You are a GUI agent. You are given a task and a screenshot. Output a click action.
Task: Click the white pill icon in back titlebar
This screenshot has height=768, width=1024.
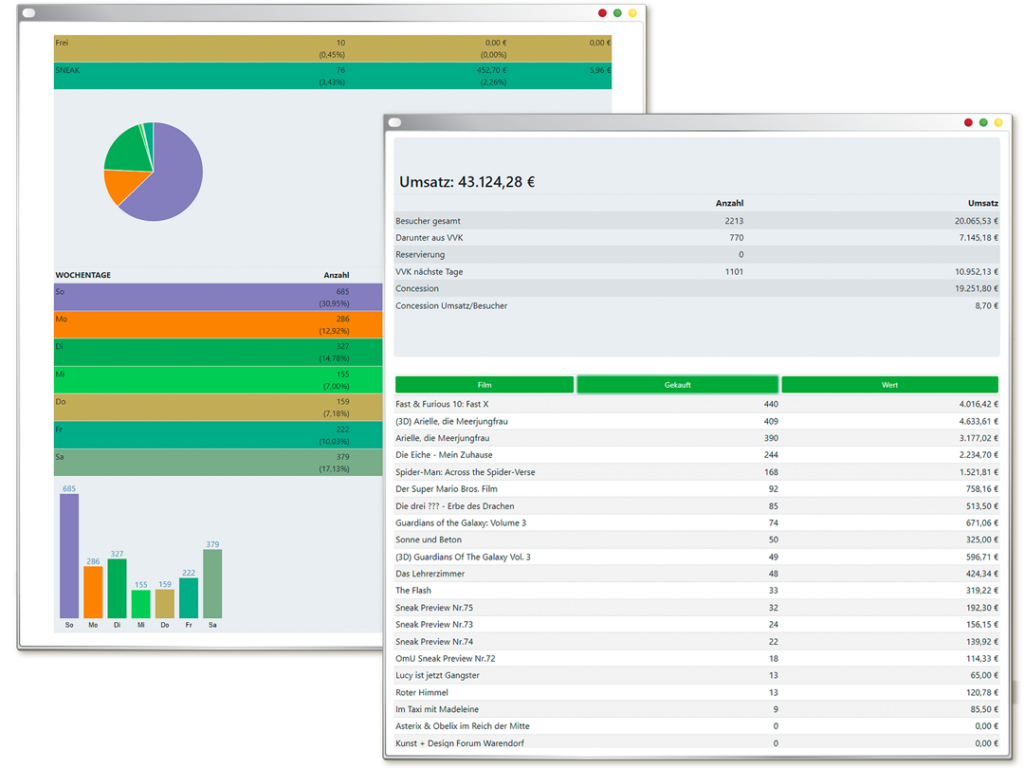(29, 12)
